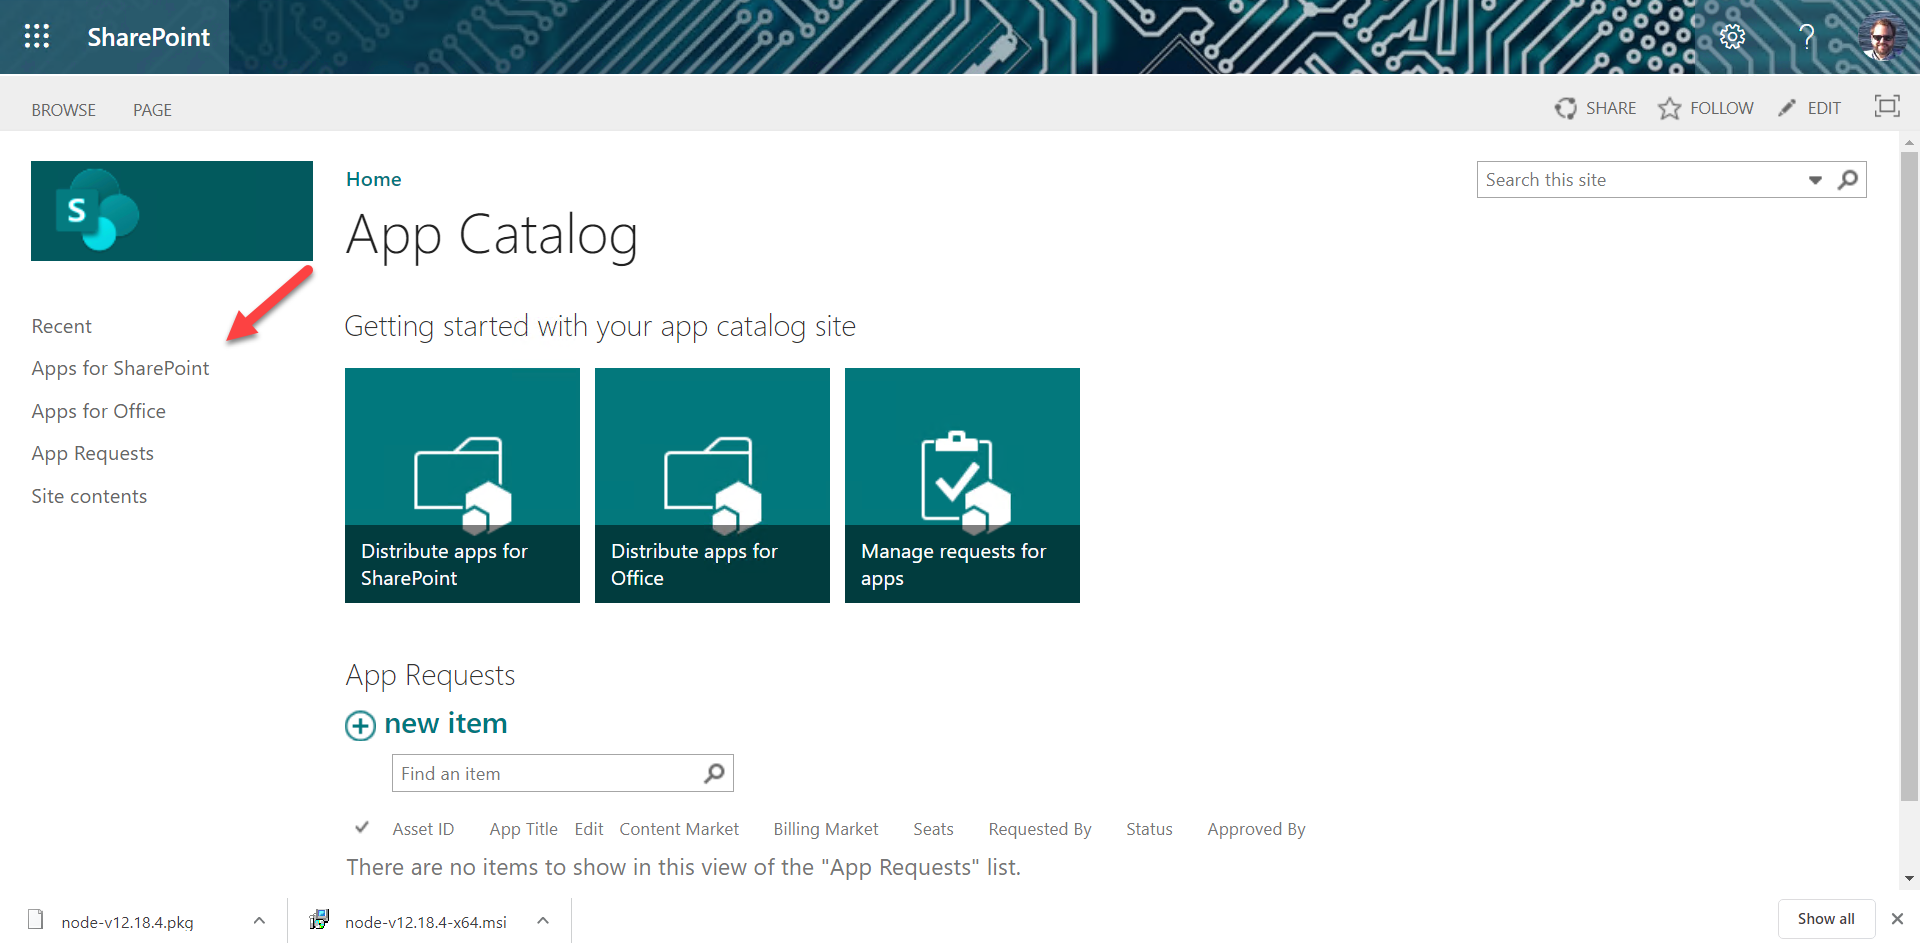Open Manage requests for apps tile
Image resolution: width=1920 pixels, height=948 pixels.
coord(962,485)
